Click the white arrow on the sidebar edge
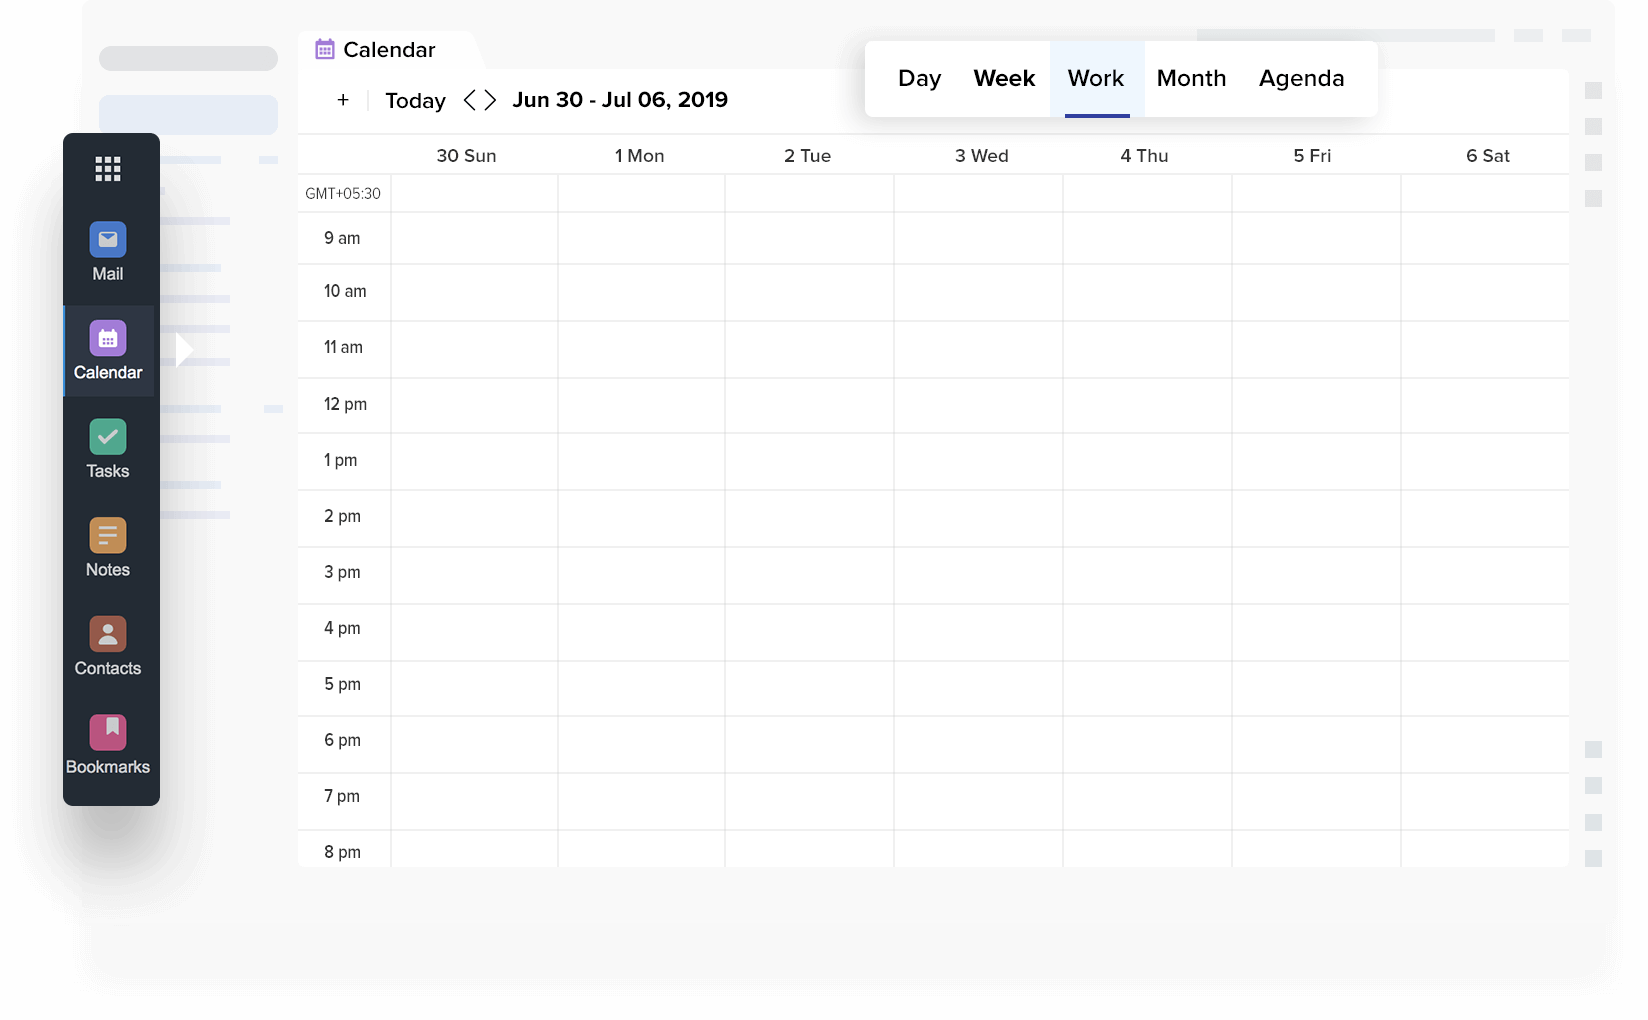The height and width of the screenshot is (1020, 1648). [184, 349]
